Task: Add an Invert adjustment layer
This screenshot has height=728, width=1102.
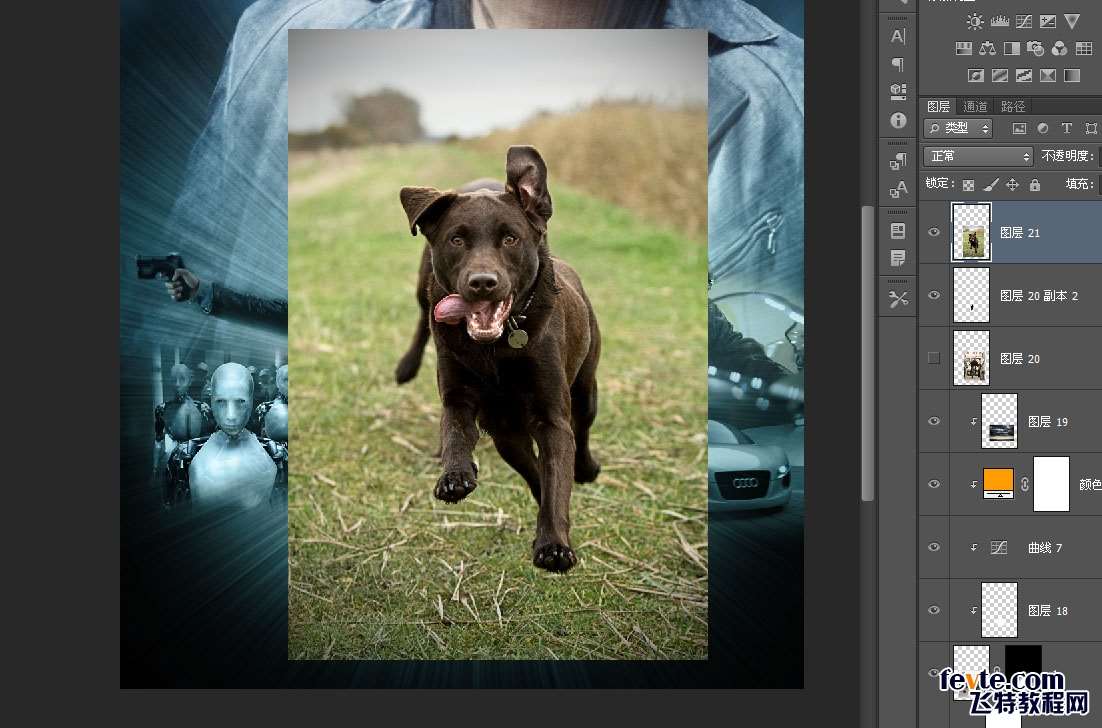Action: pyautogui.click(x=975, y=74)
